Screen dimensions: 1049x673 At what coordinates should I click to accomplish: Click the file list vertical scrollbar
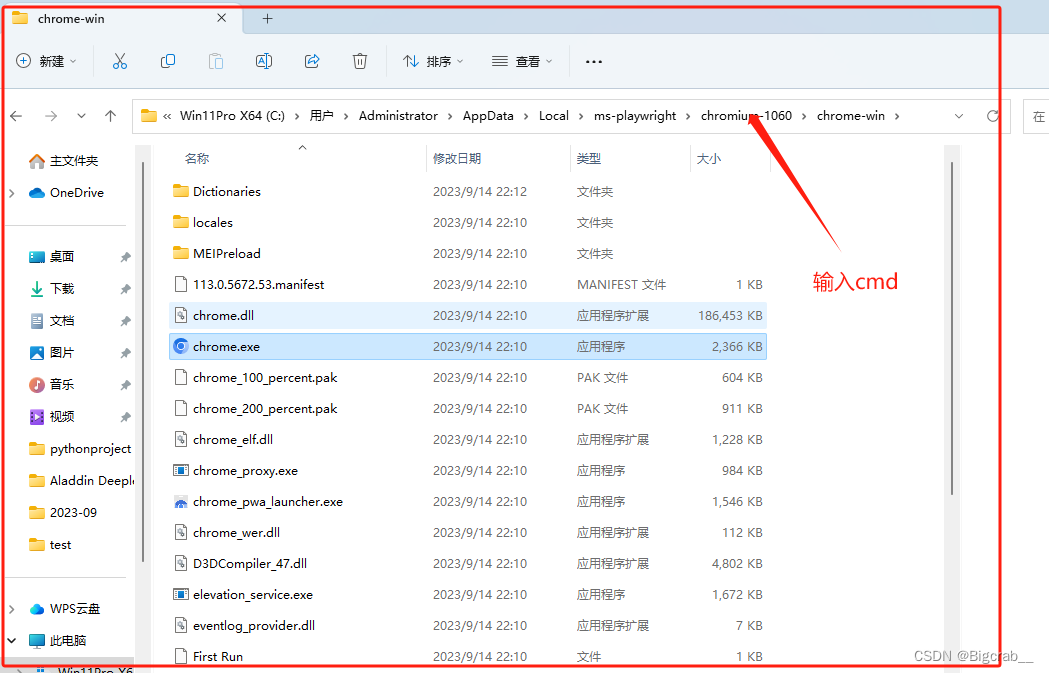(951, 328)
